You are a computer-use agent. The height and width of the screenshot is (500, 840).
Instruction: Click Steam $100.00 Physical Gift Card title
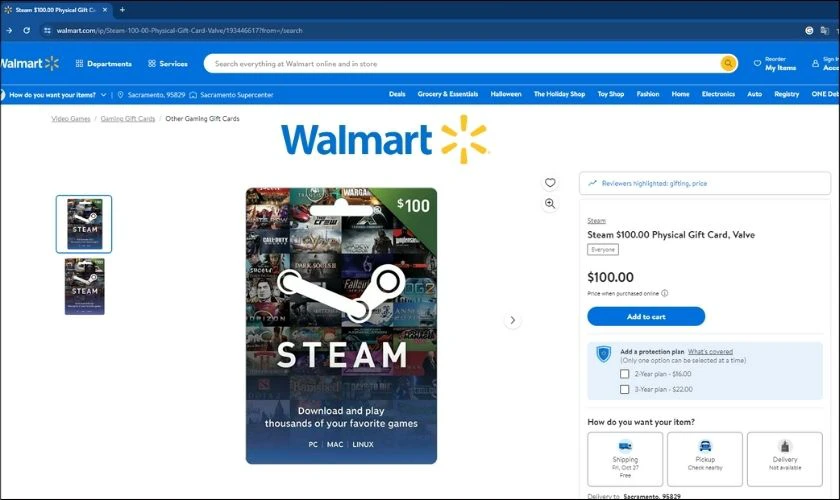pos(671,235)
